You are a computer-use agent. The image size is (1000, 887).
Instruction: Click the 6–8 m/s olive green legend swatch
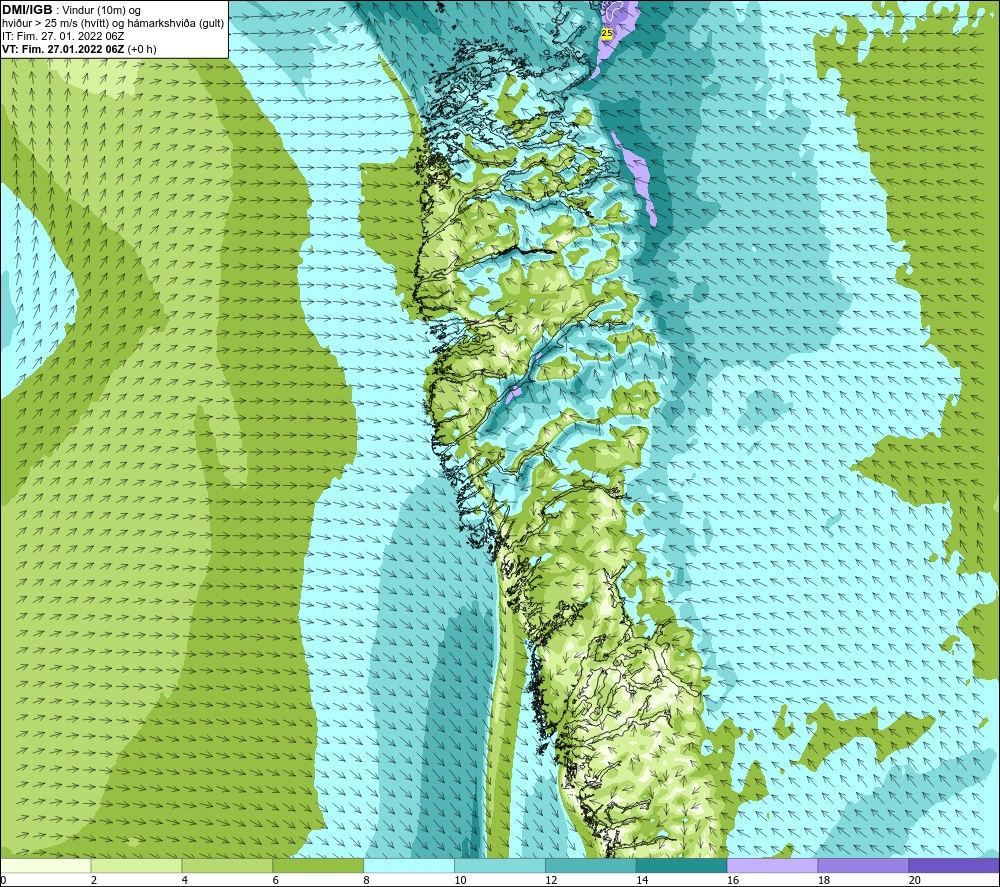pyautogui.click(x=318, y=865)
